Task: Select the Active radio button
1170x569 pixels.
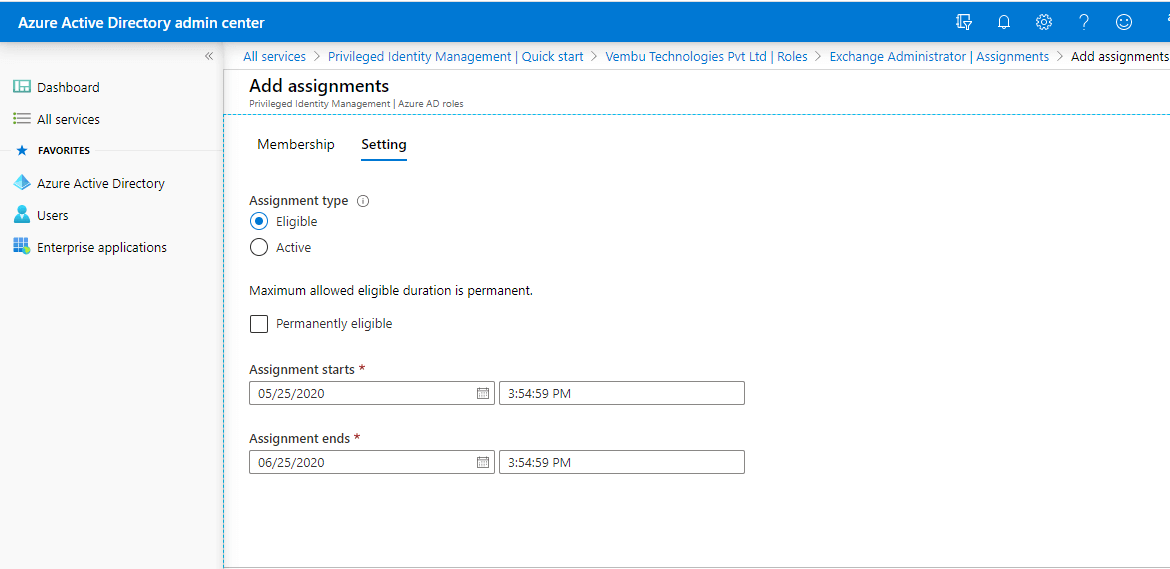Action: pos(259,248)
